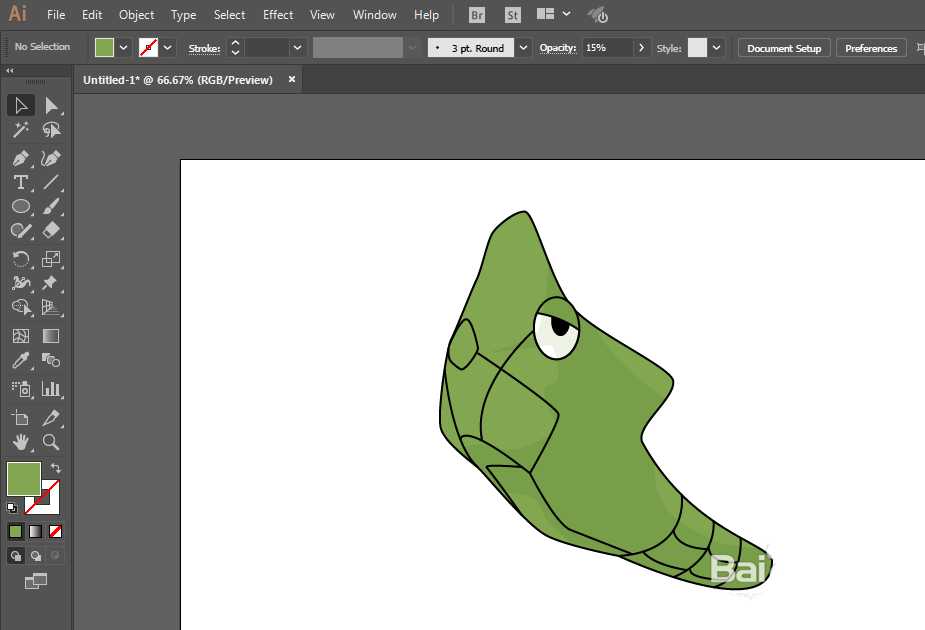925x630 pixels.
Task: Select the Pen tool
Action: [20, 158]
